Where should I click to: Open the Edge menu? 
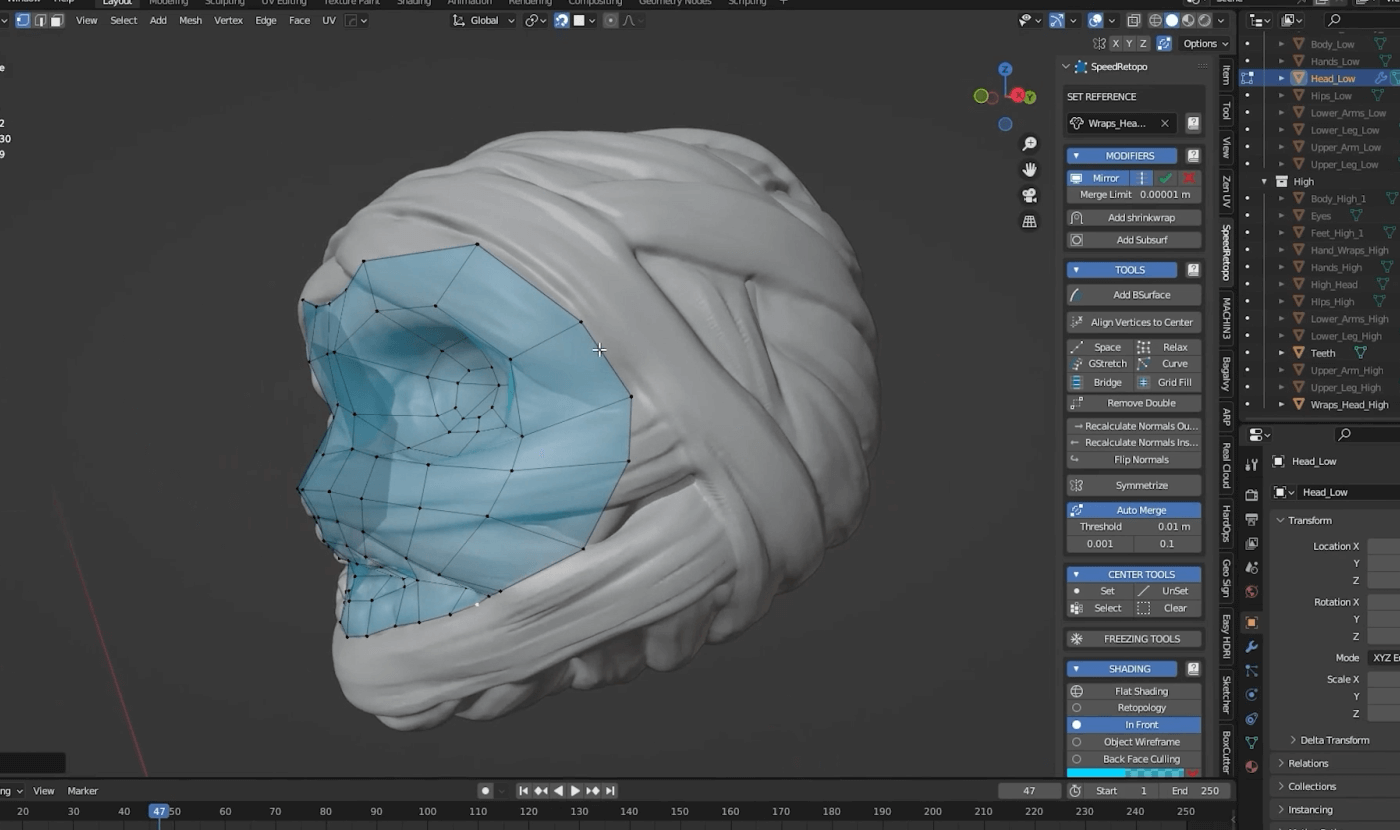(x=265, y=20)
